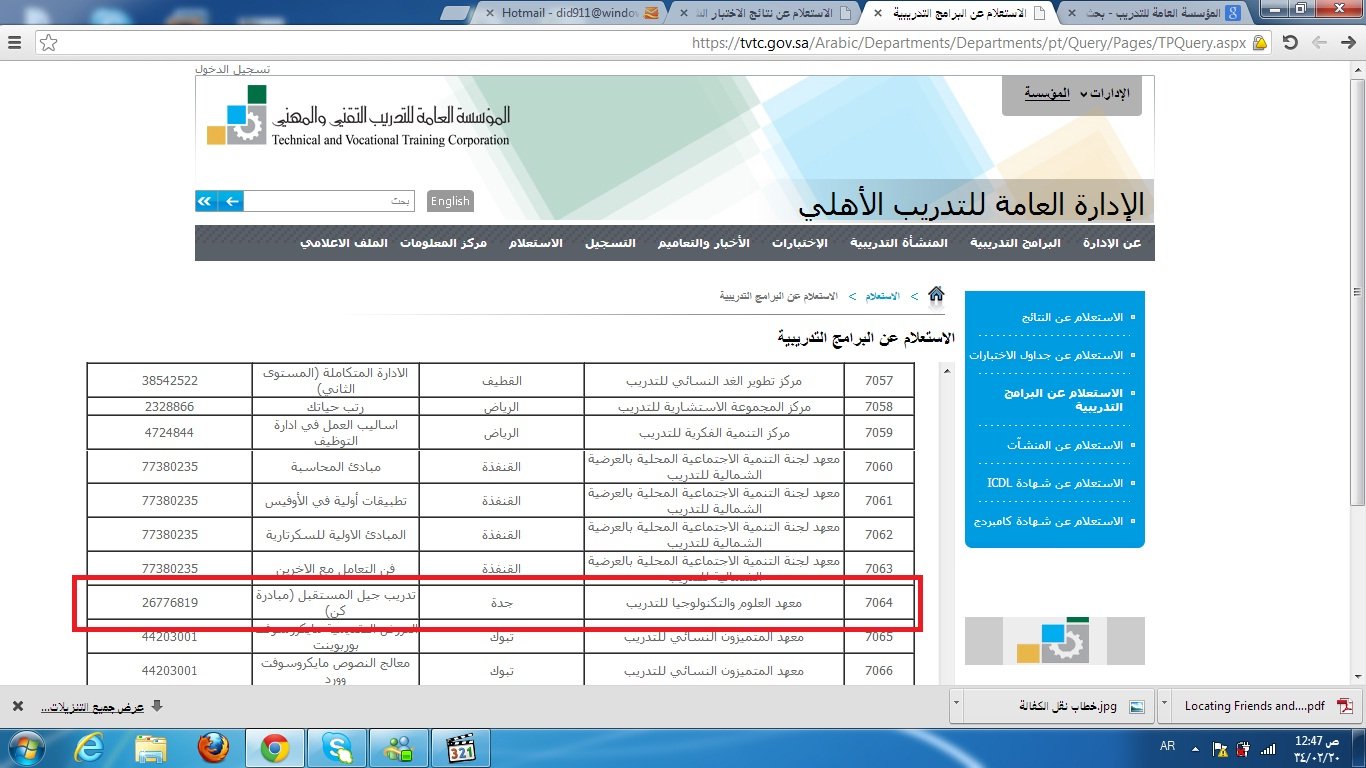This screenshot has width=1366, height=768.
Task: Open the مركز المعلومات menu item
Action: [x=444, y=243]
